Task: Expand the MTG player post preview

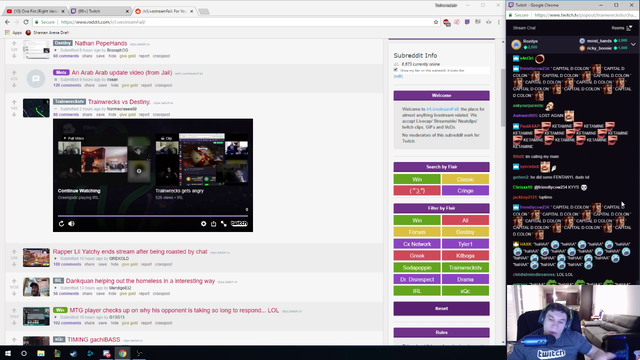Action: pos(56,317)
